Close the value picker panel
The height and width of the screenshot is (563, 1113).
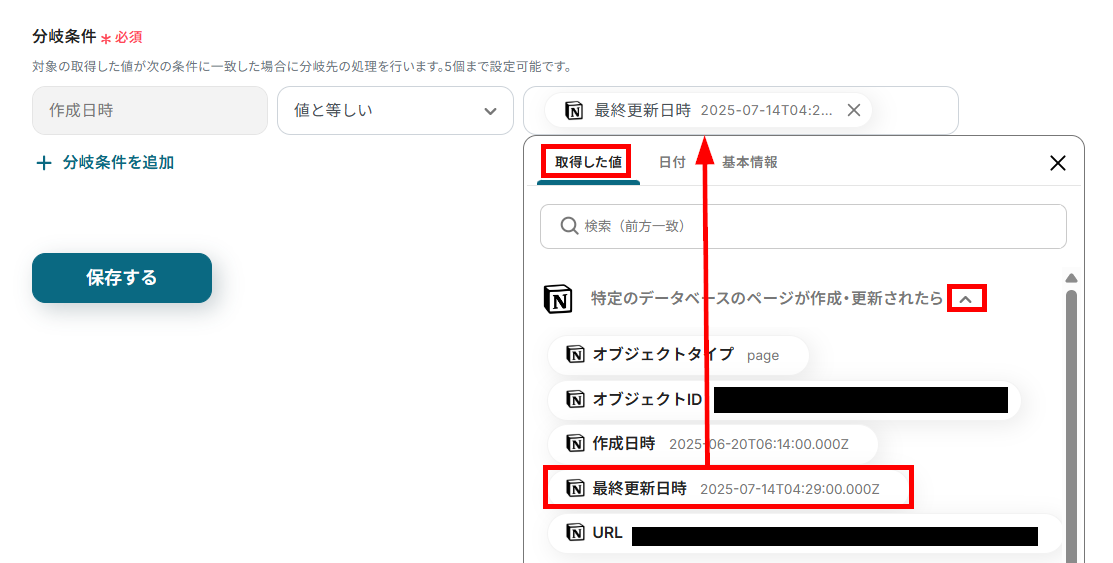pyautogui.click(x=1058, y=163)
